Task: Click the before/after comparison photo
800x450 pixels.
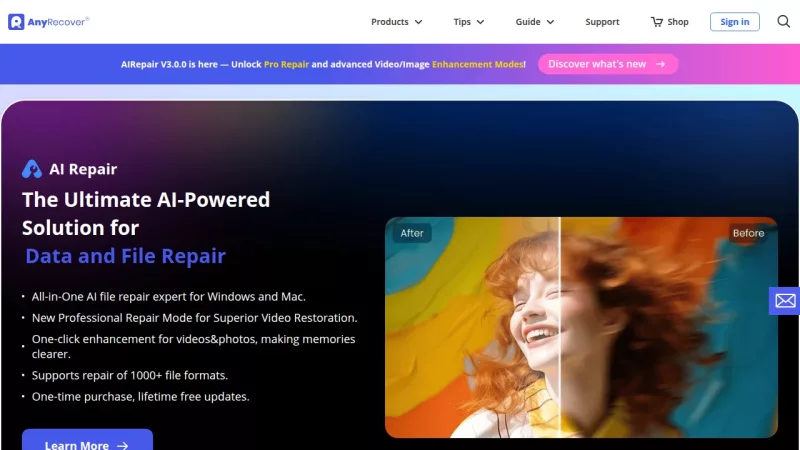Action: [x=581, y=327]
